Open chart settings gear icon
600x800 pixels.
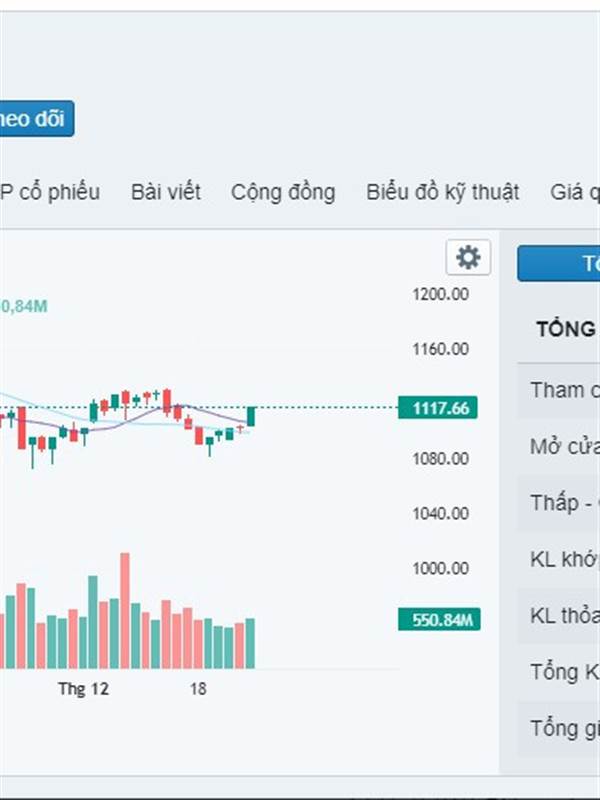(468, 258)
